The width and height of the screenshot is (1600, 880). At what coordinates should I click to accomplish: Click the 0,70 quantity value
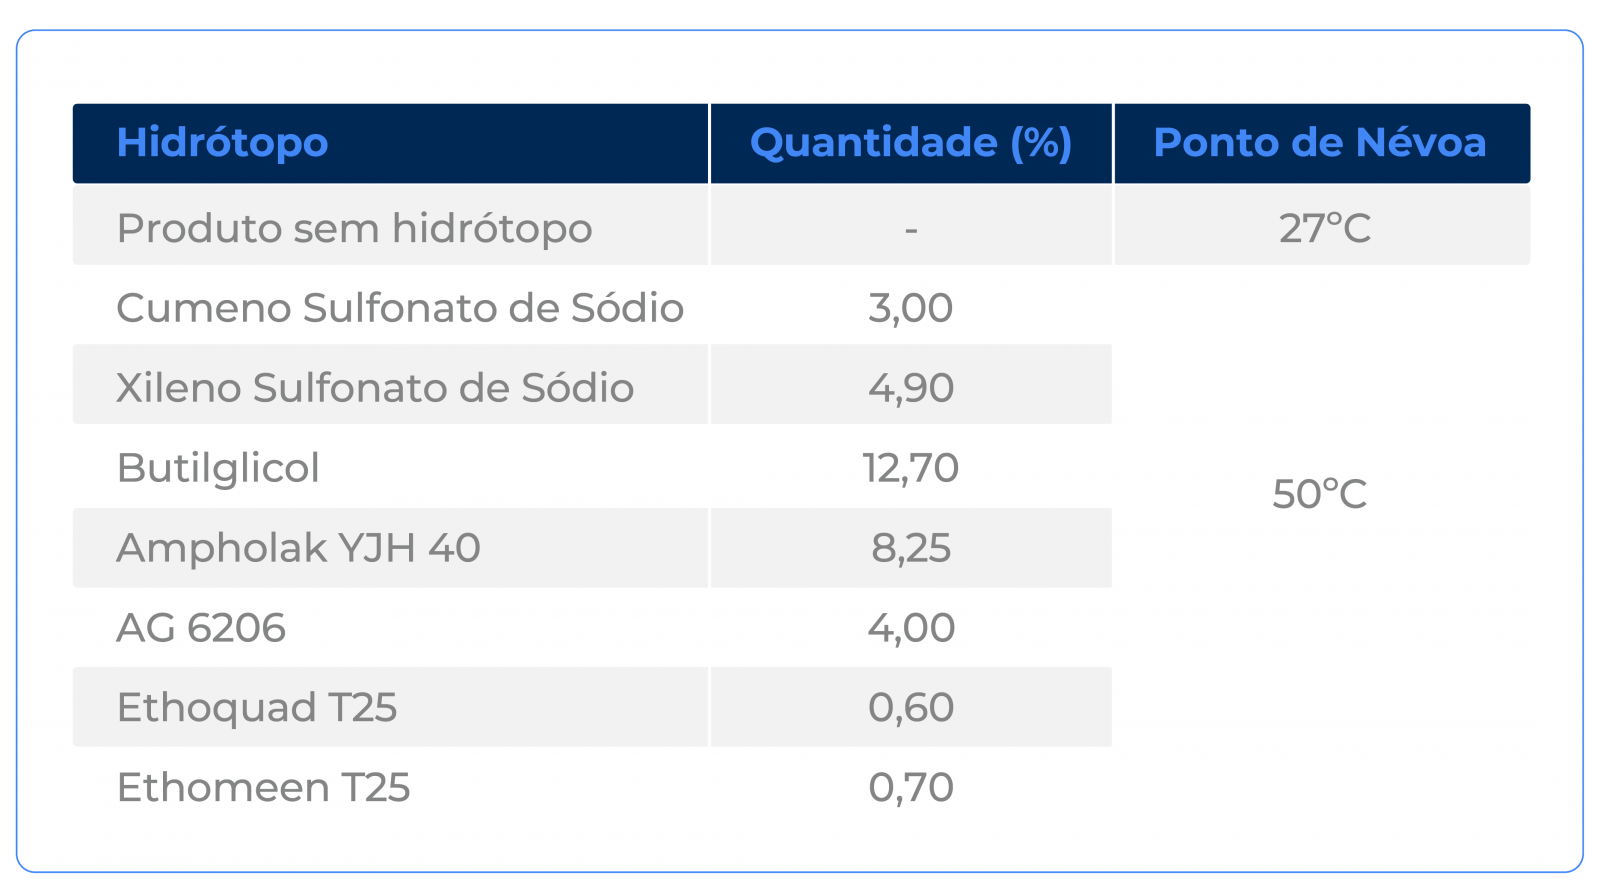[x=910, y=788]
